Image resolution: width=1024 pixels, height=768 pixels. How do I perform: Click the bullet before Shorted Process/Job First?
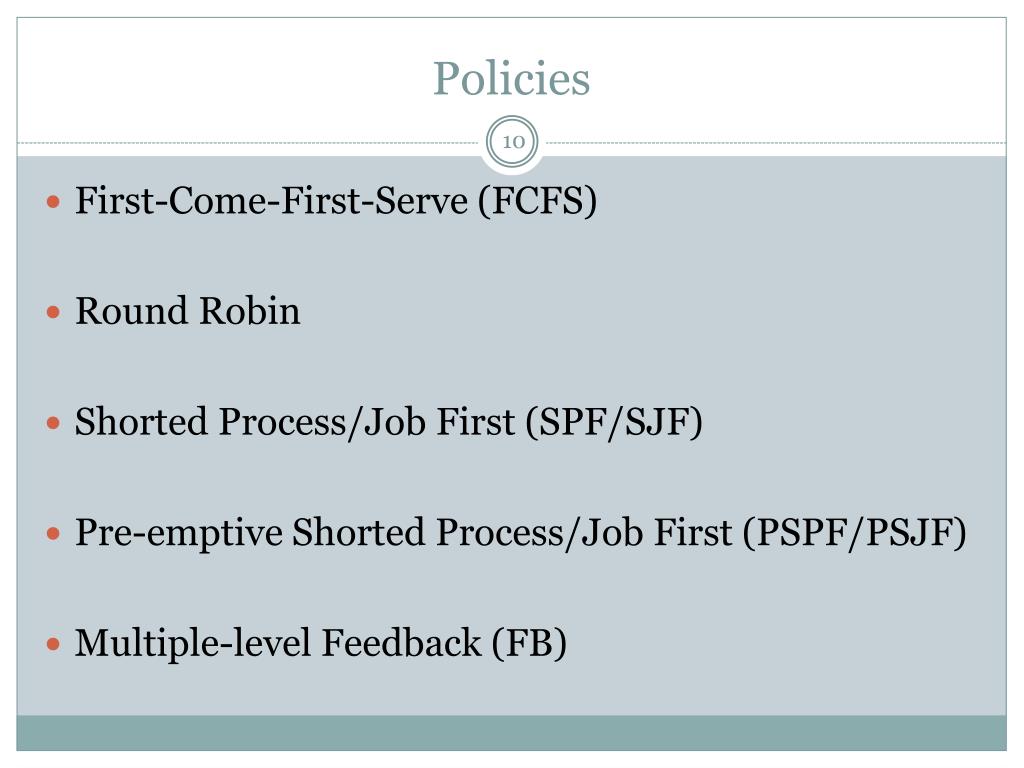[54, 423]
